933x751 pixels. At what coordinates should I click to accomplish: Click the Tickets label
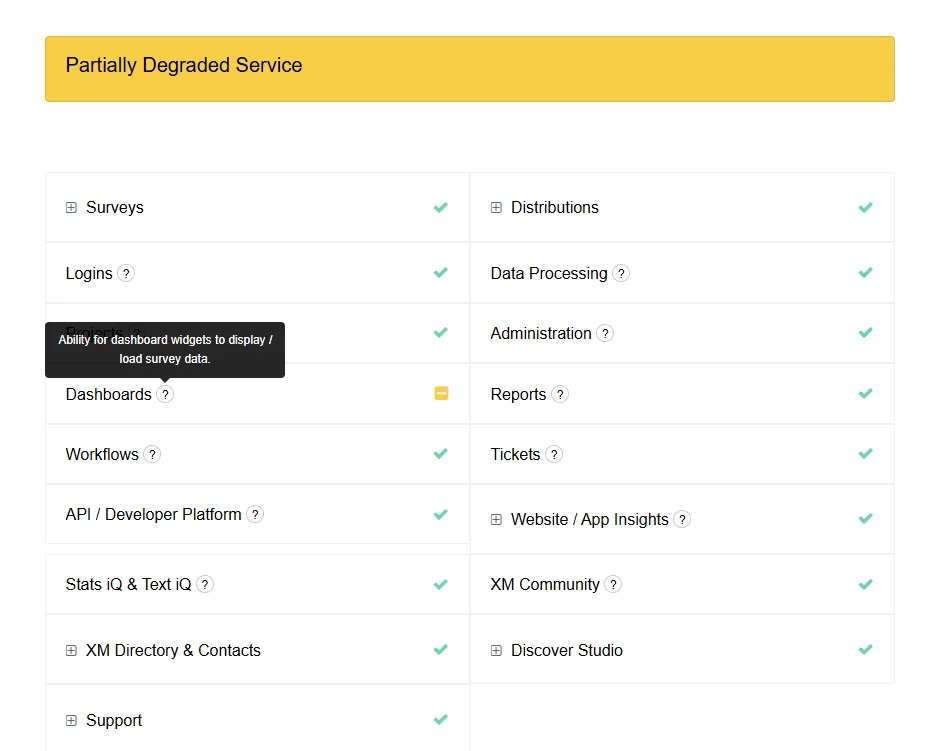(516, 455)
